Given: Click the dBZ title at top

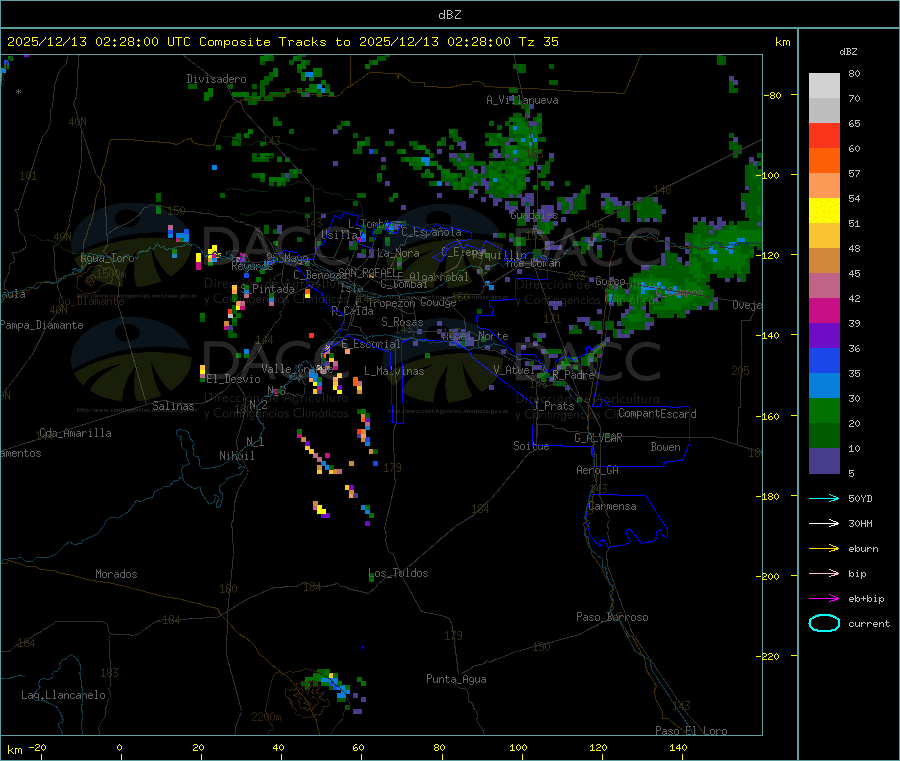Looking at the screenshot, I should [x=449, y=15].
